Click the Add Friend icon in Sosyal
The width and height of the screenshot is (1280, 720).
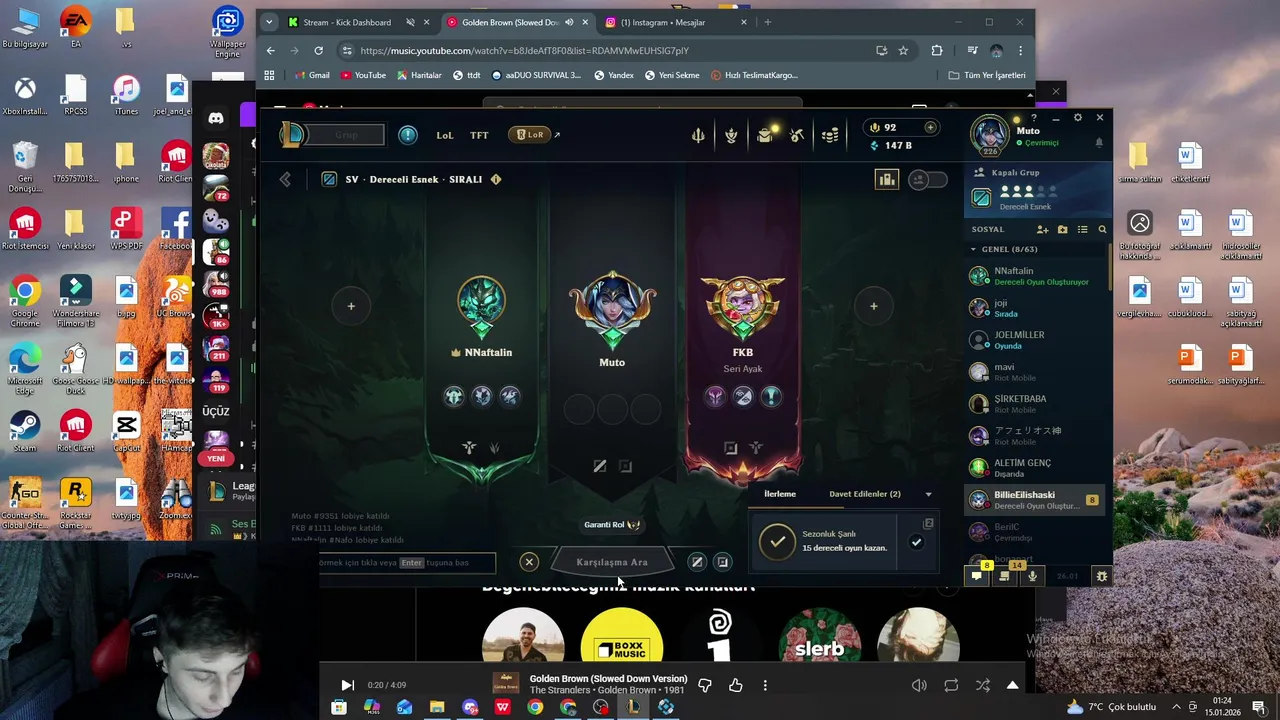pyautogui.click(x=1042, y=230)
